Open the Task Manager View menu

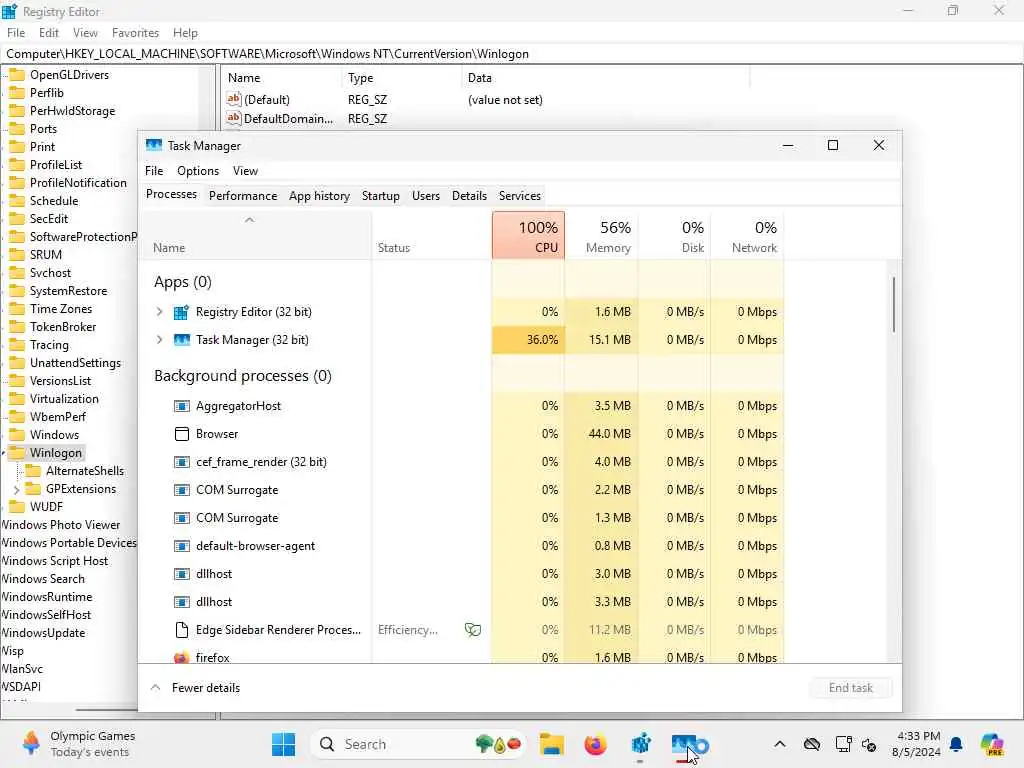tap(246, 171)
